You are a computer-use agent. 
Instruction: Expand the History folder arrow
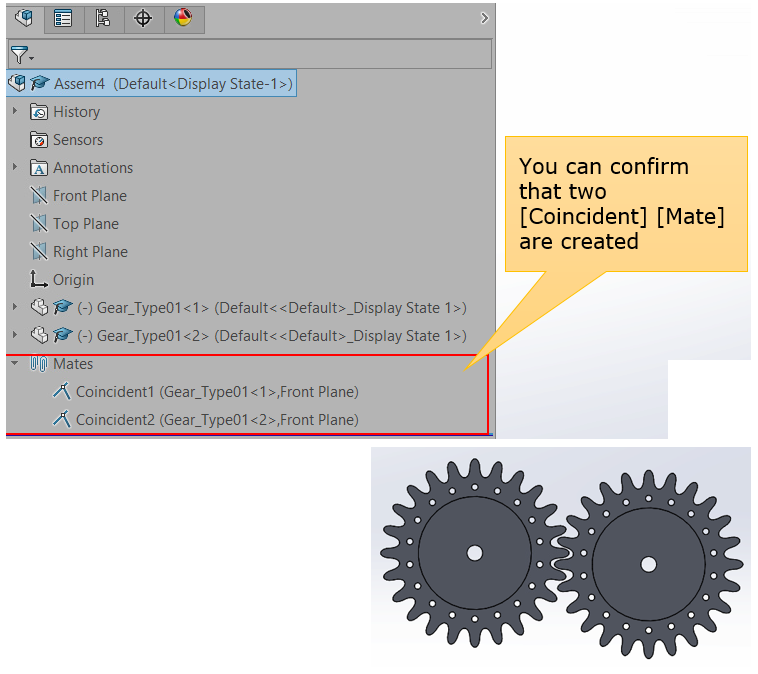(15, 111)
